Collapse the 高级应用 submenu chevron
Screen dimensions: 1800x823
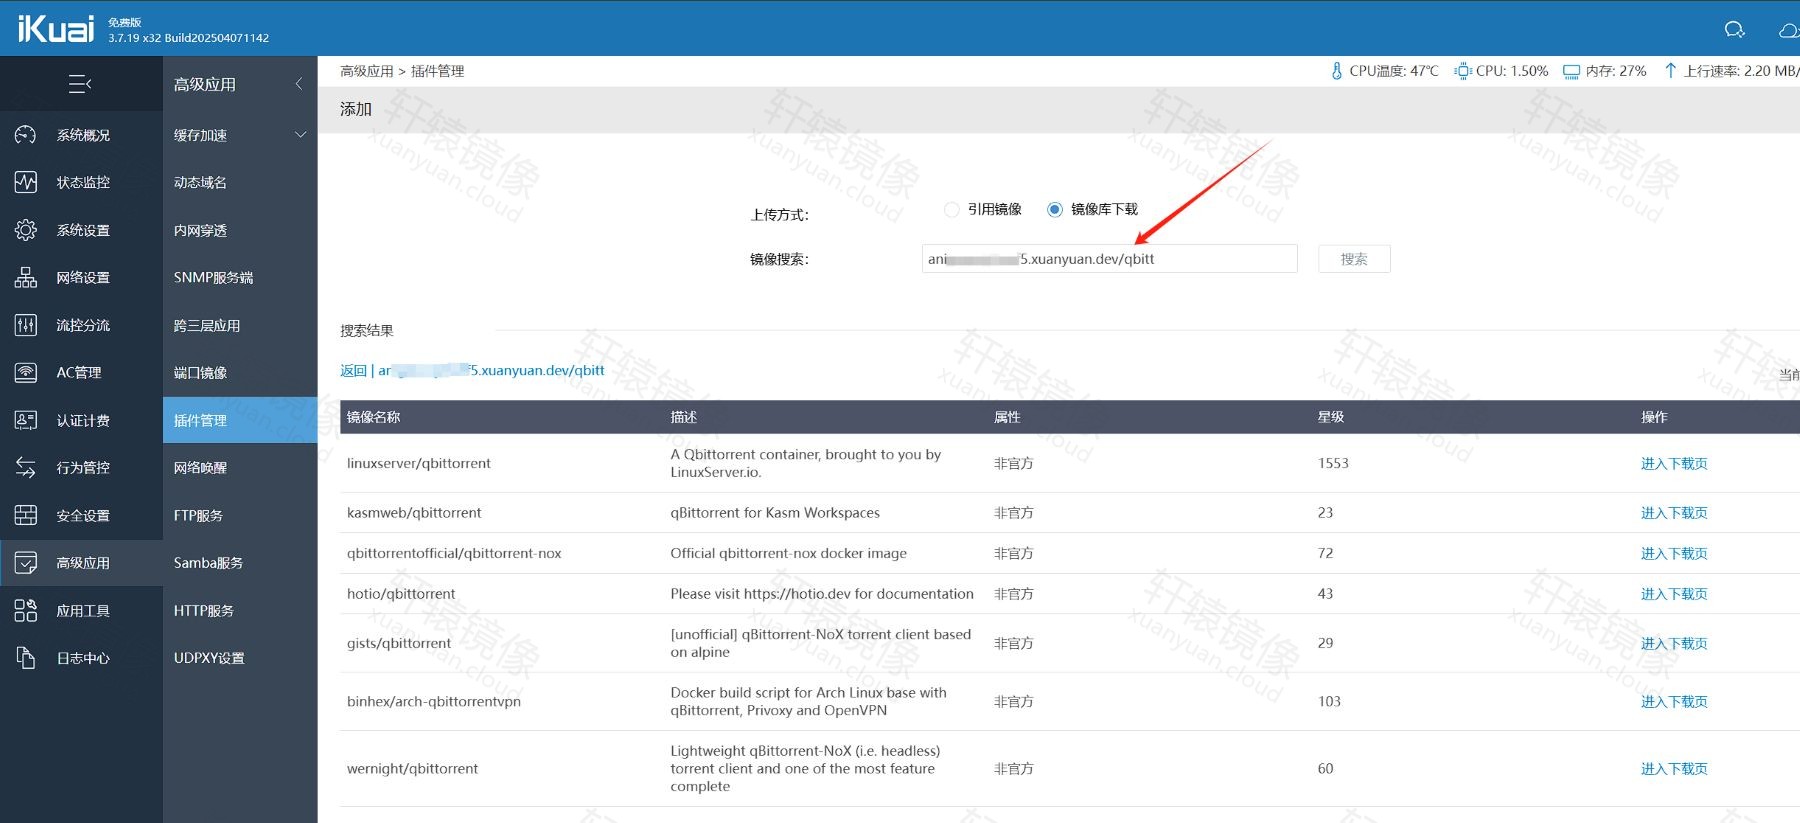[x=299, y=84]
